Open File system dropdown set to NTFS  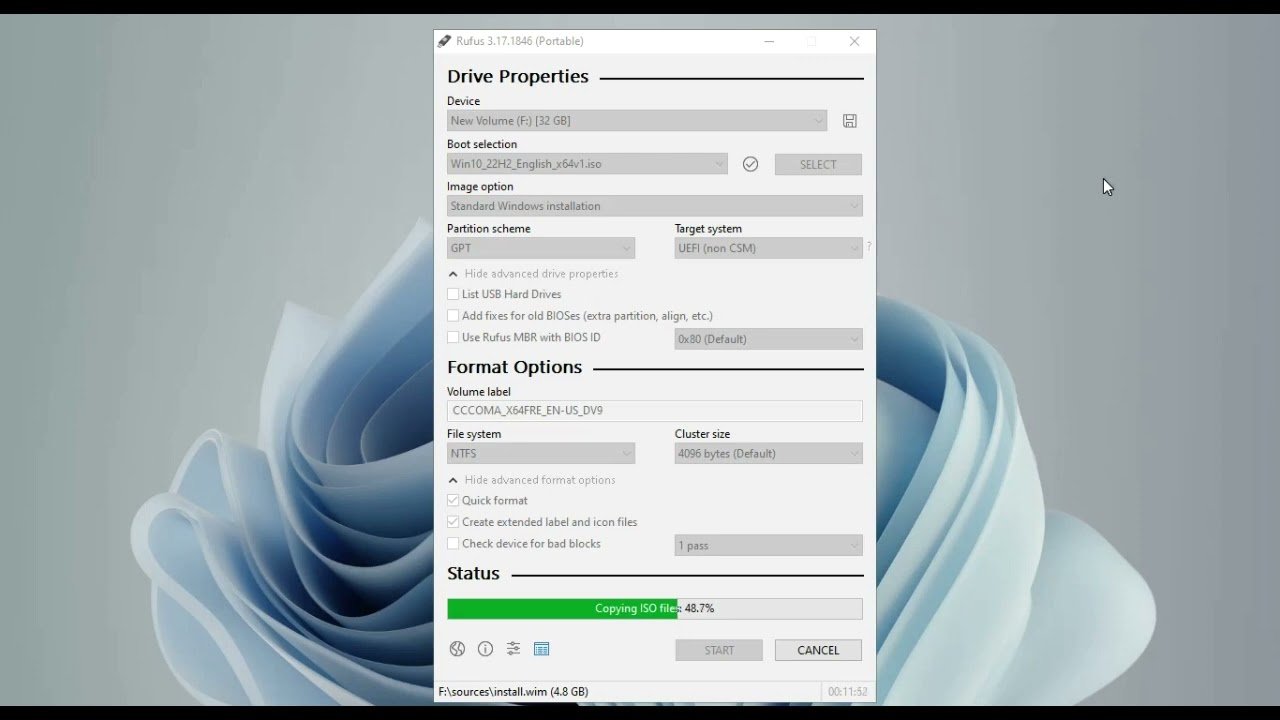point(541,454)
